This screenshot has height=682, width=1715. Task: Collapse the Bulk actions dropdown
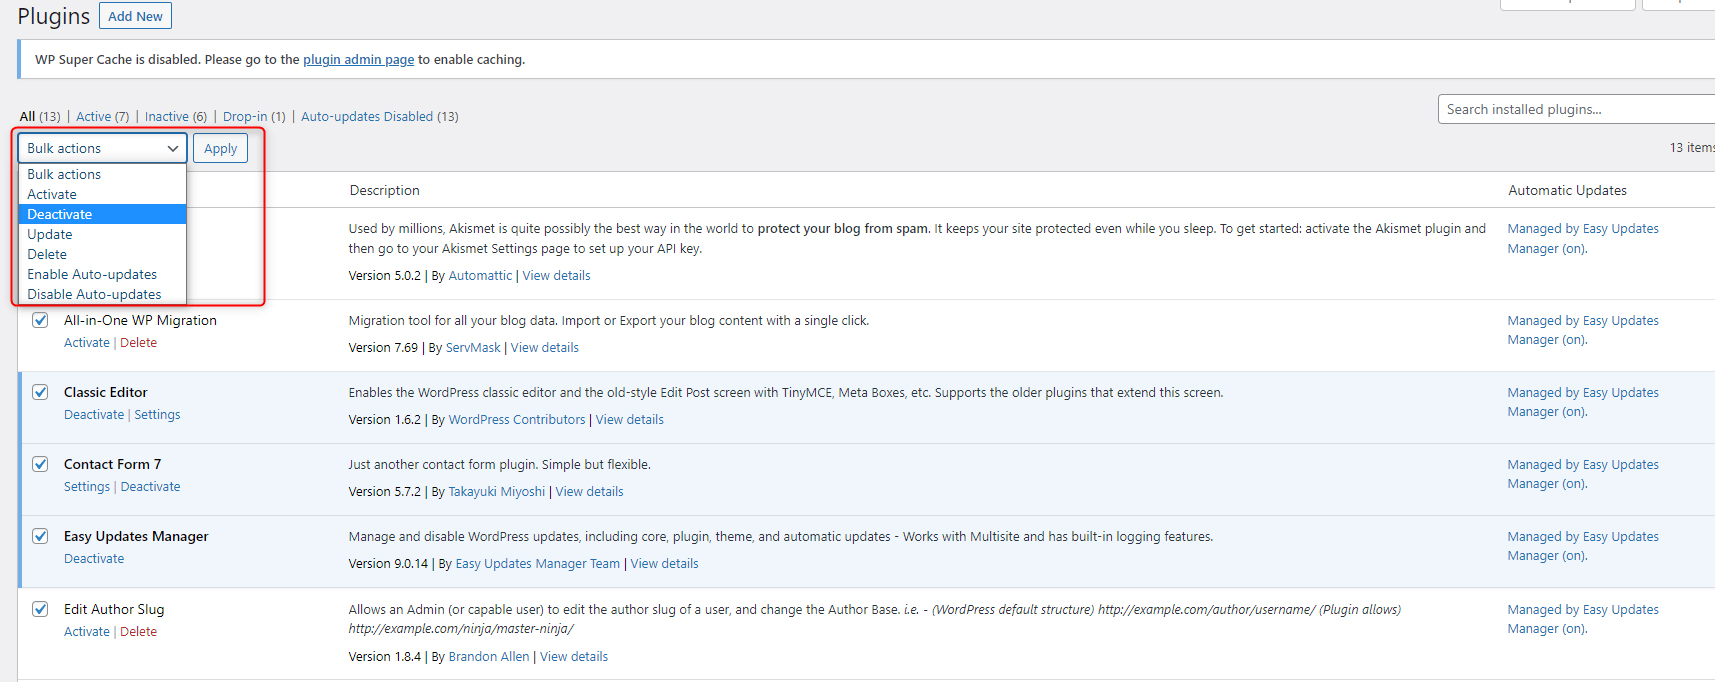(x=102, y=148)
